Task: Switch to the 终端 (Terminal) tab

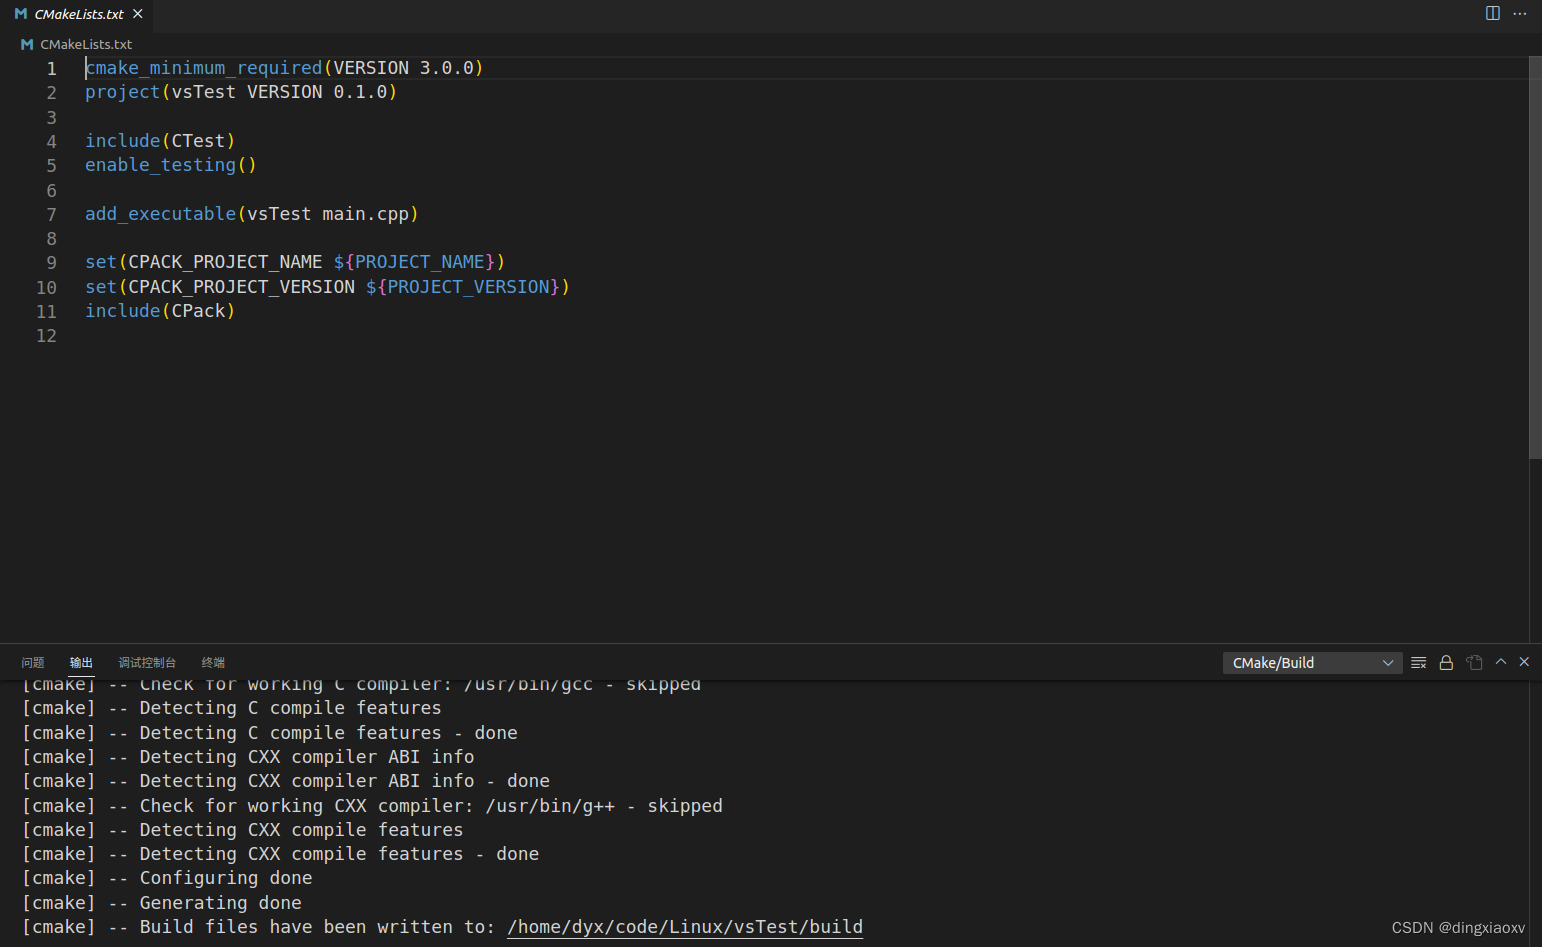Action: (x=213, y=662)
